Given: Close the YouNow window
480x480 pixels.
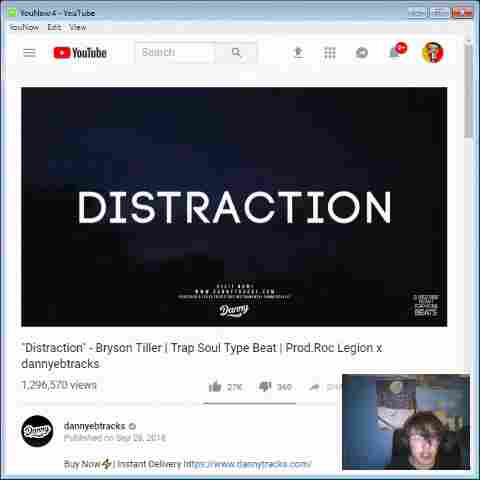Looking at the screenshot, I should pyautogui.click(x=462, y=13).
